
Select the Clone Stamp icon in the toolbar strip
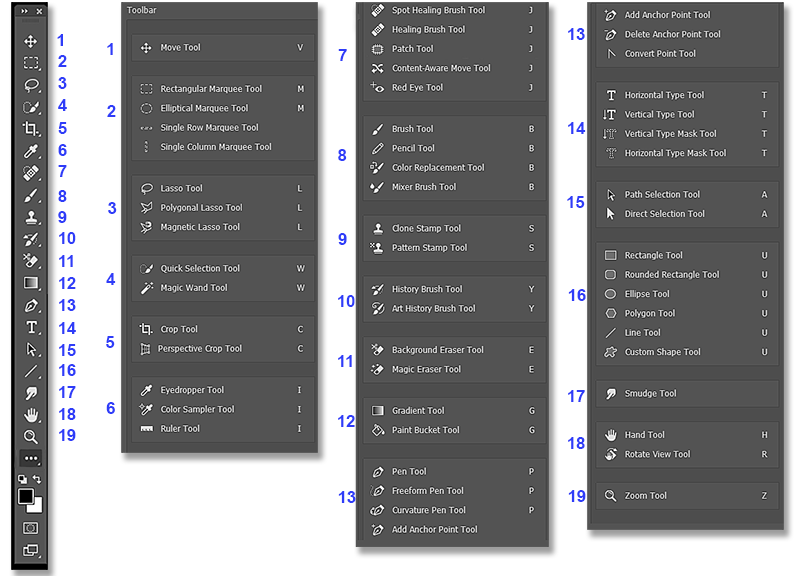[x=31, y=217]
